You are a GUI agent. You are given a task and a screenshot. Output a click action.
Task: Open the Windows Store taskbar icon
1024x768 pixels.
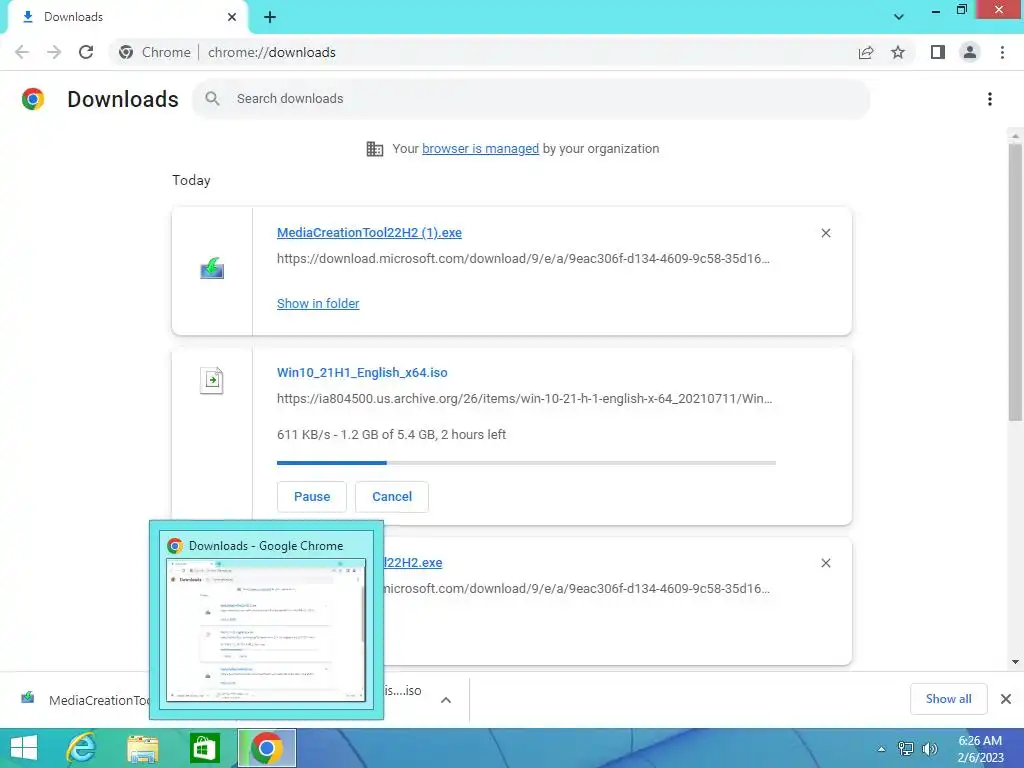pyautogui.click(x=204, y=748)
